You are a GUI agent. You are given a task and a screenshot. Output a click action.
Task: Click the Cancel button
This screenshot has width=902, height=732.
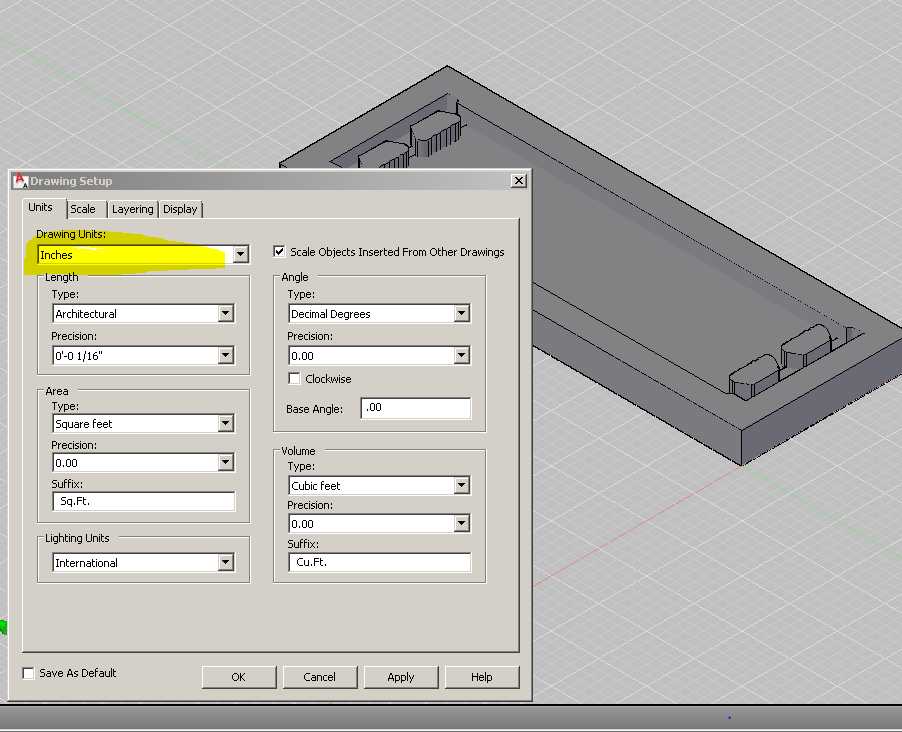click(x=320, y=677)
